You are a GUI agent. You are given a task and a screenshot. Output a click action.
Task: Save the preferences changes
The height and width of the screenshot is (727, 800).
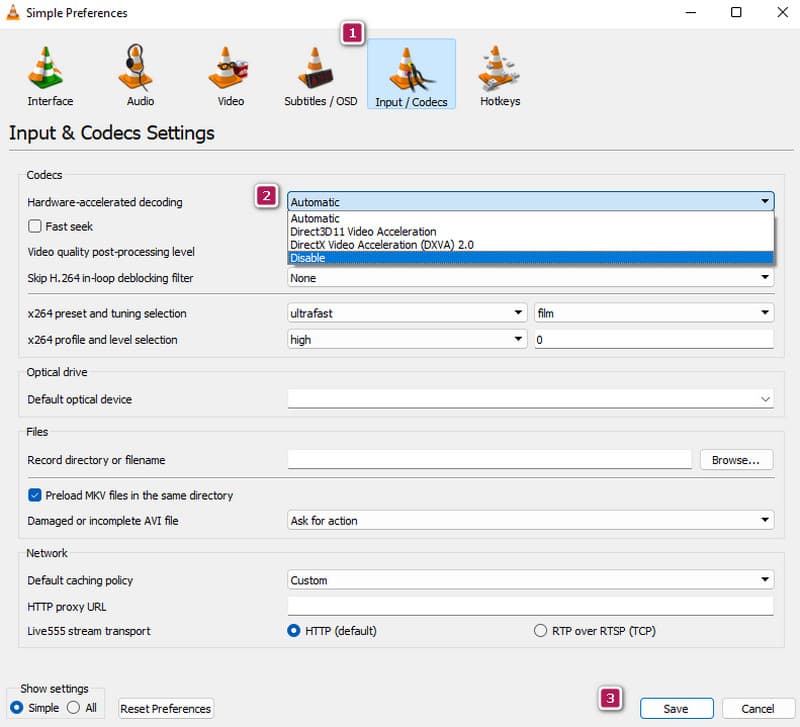(x=675, y=708)
